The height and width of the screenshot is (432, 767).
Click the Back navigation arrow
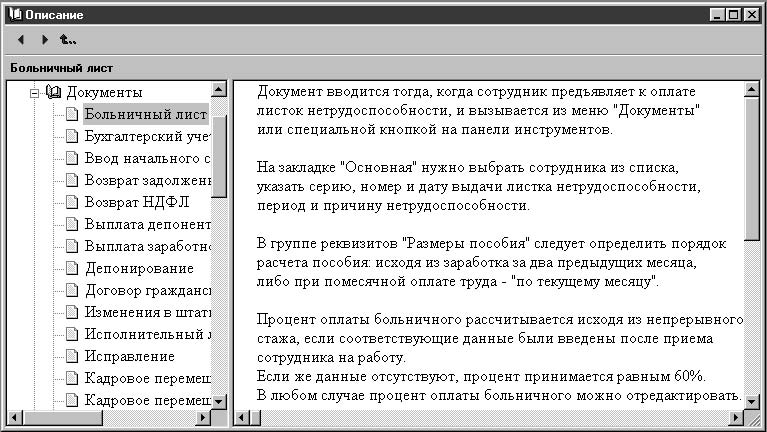click(x=21, y=40)
